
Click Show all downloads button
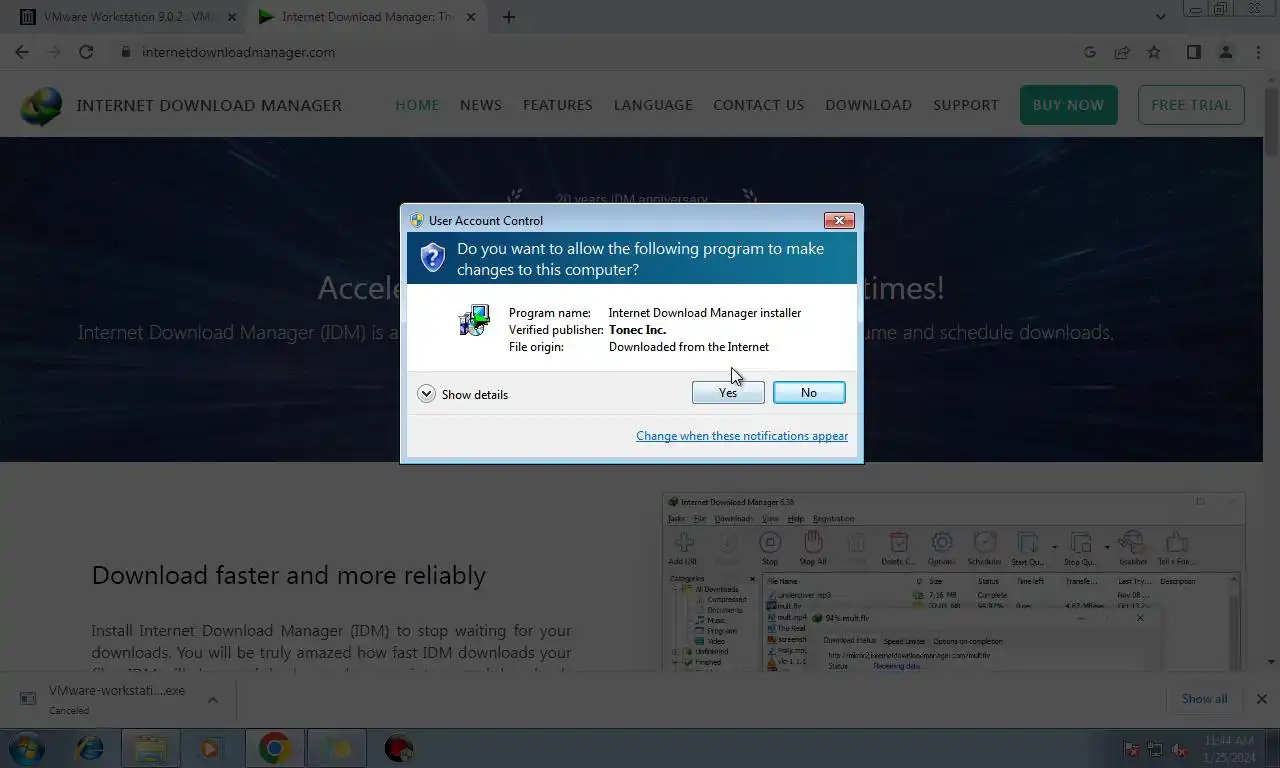click(1204, 699)
